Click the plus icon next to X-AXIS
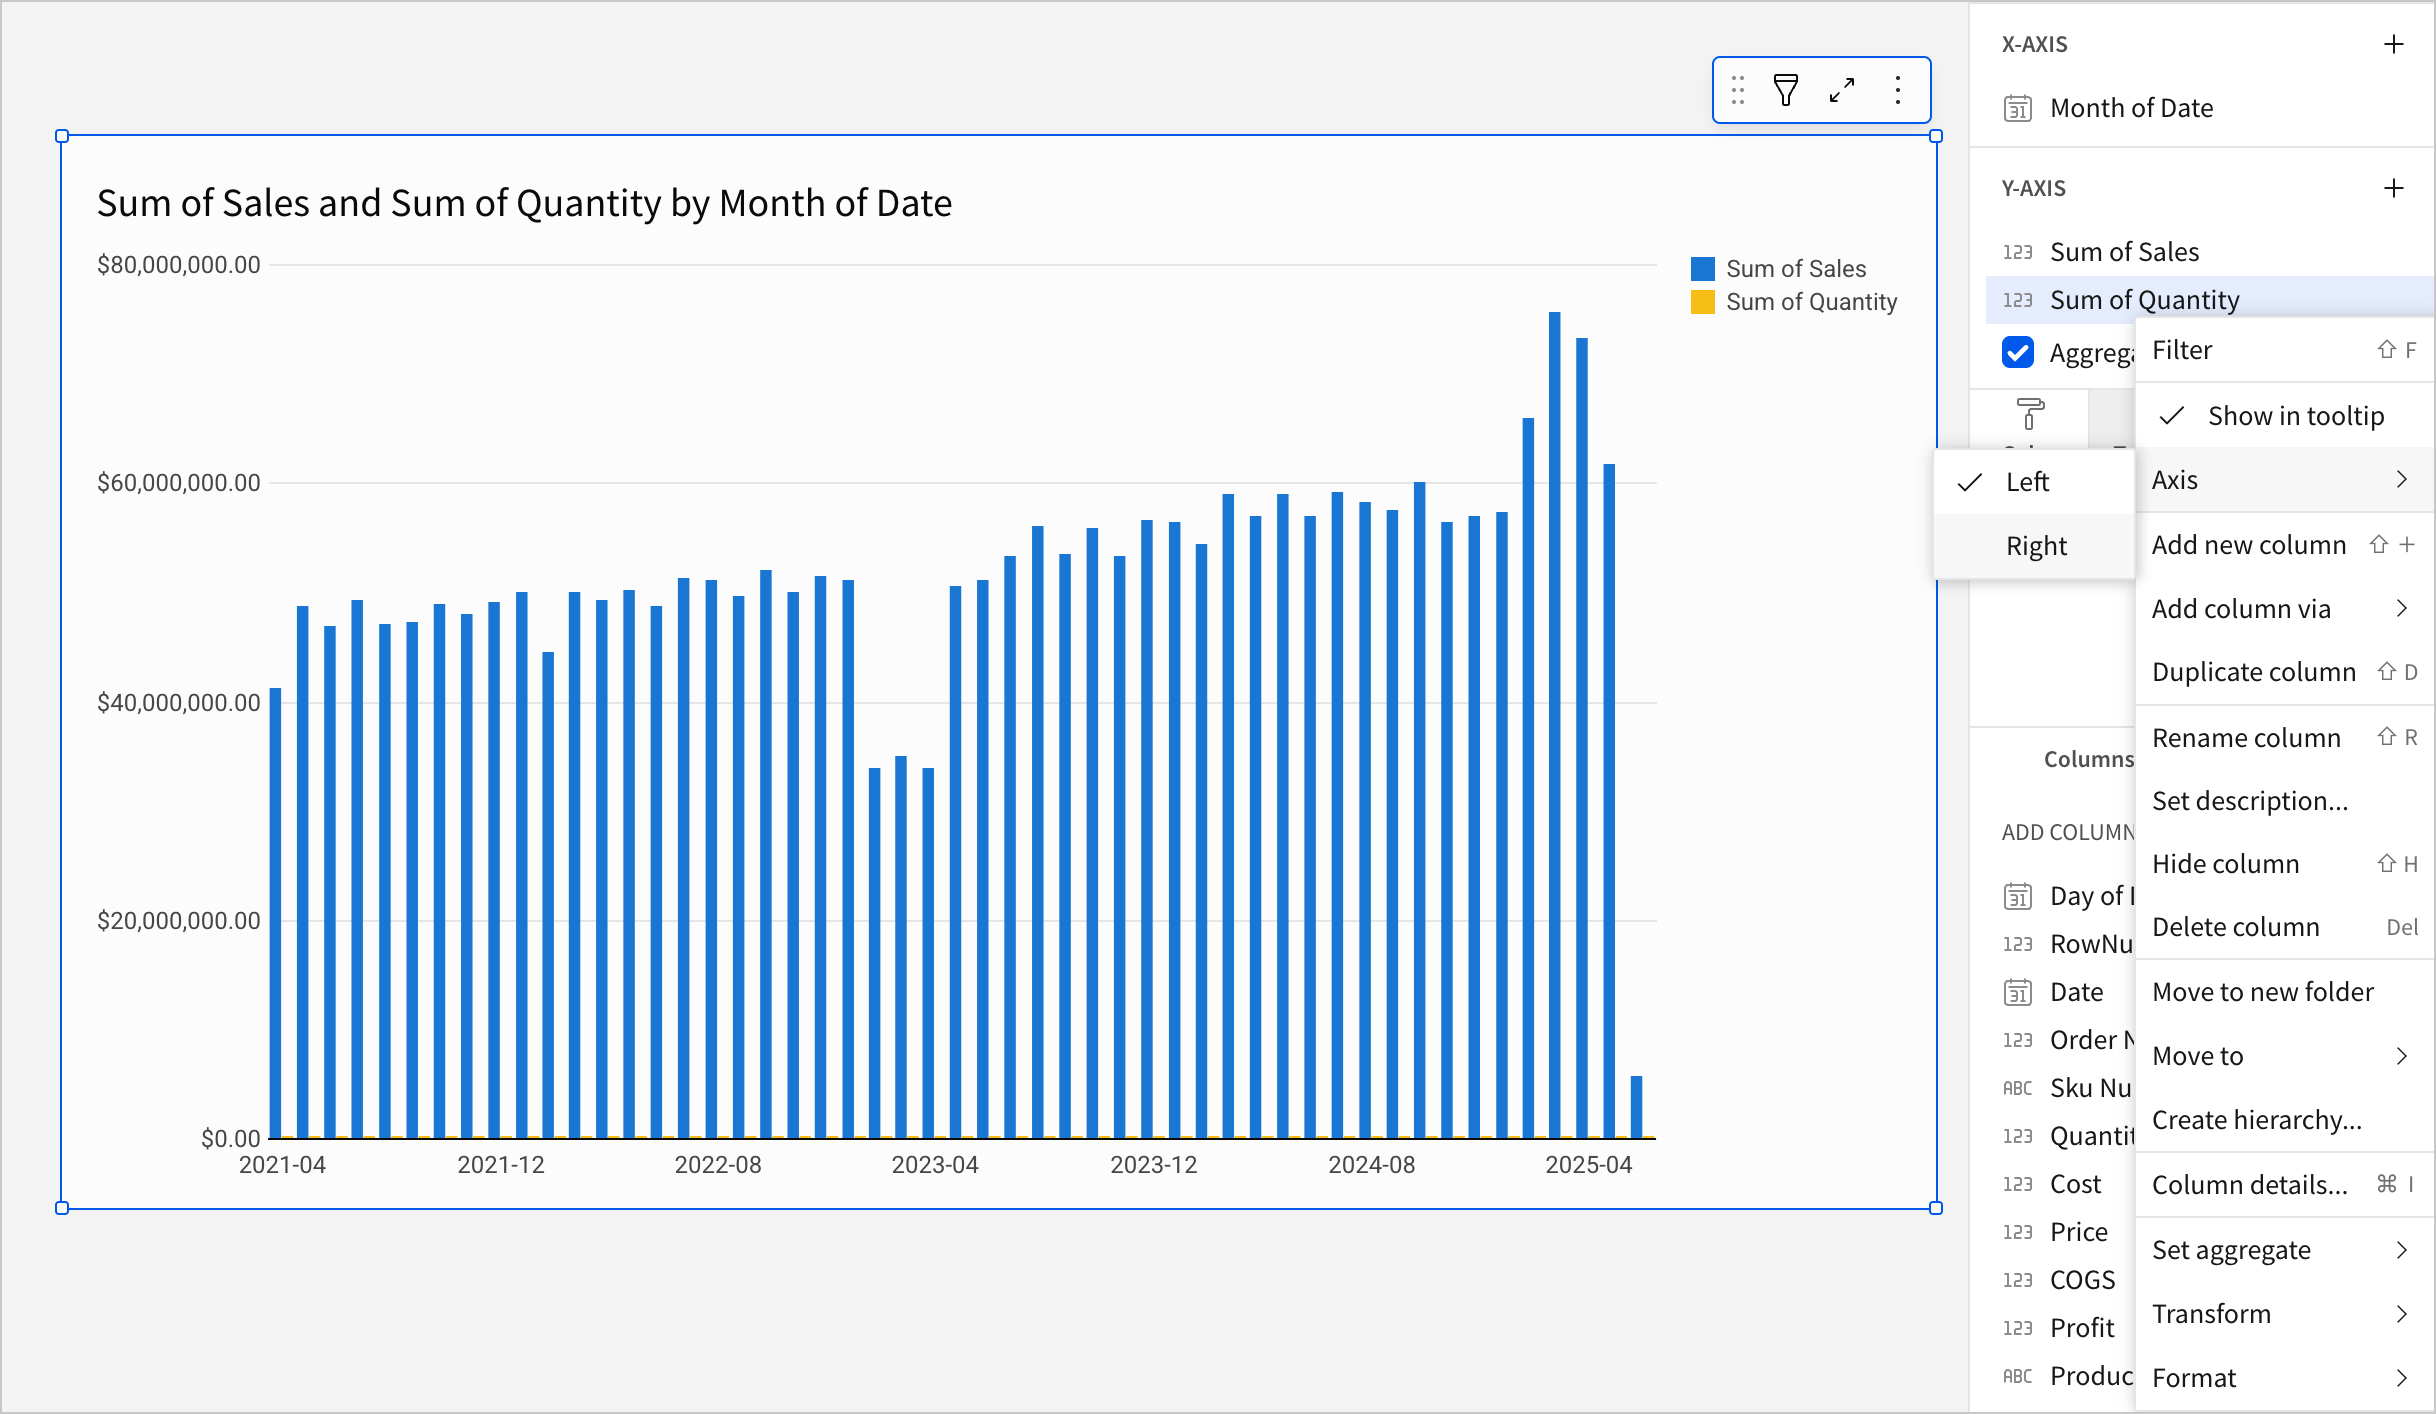Image resolution: width=2436 pixels, height=1414 pixels. click(x=2393, y=44)
